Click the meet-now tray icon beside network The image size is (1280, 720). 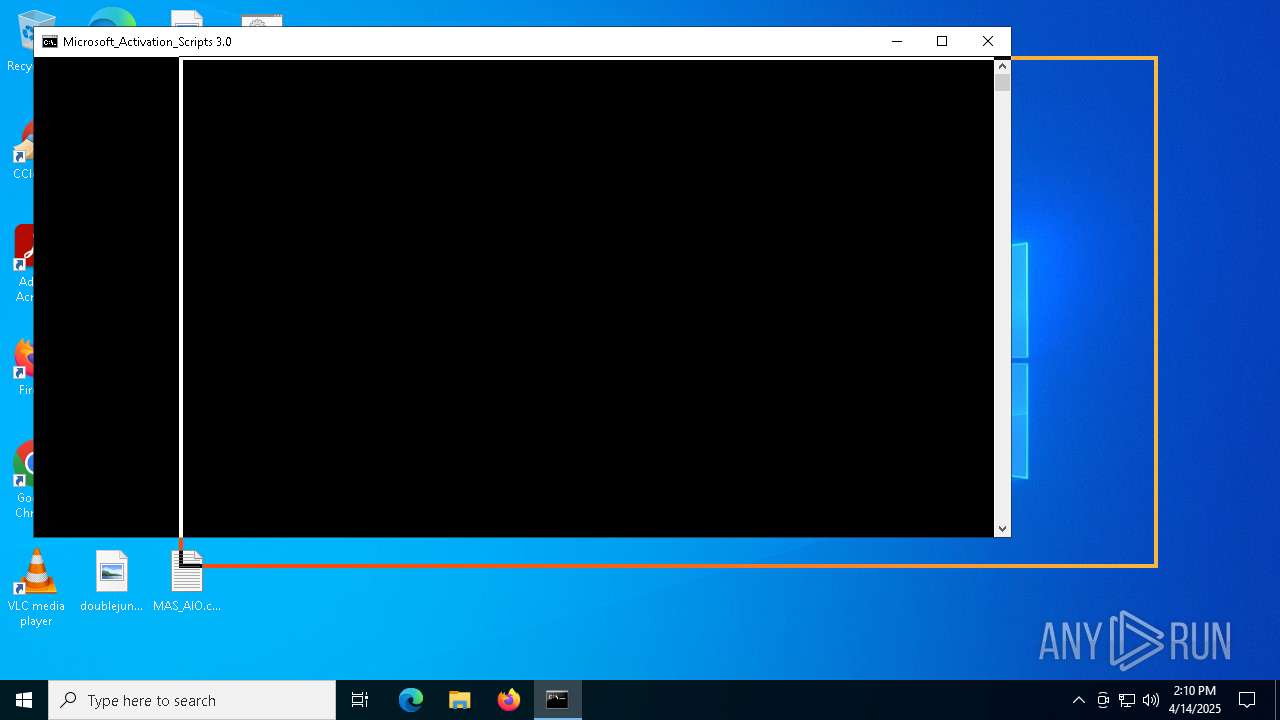pos(1103,700)
